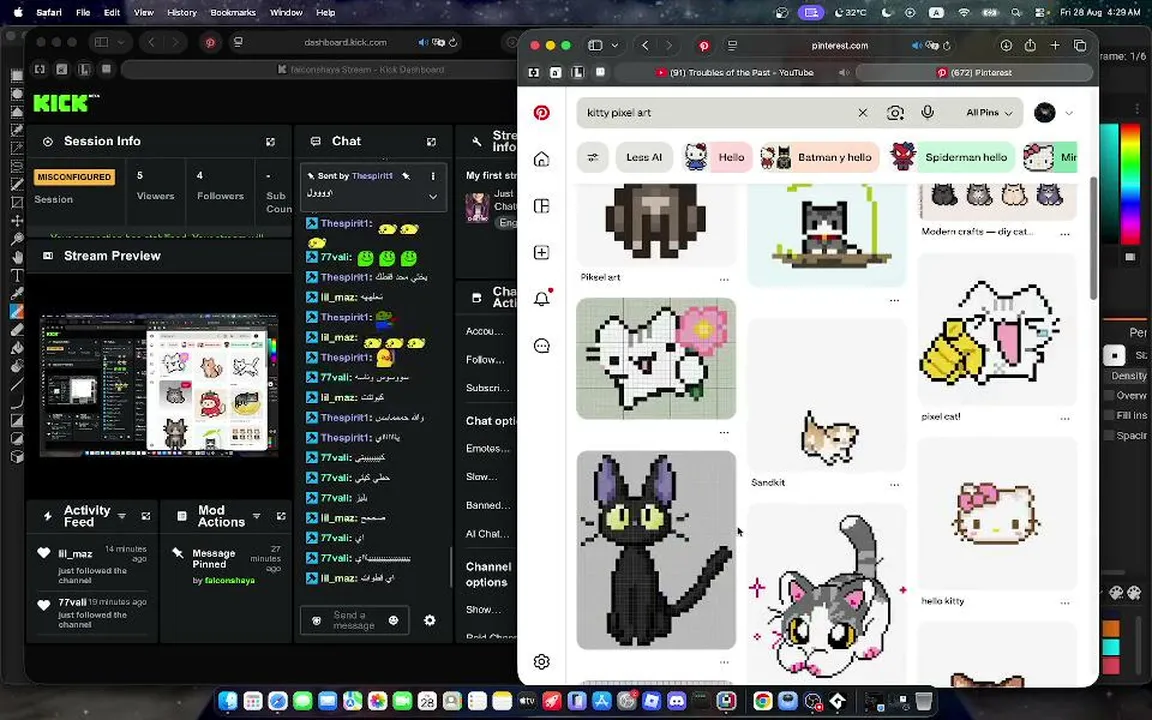Select the 'Less AI' filter chip
This screenshot has width=1152, height=720.
pyautogui.click(x=644, y=157)
